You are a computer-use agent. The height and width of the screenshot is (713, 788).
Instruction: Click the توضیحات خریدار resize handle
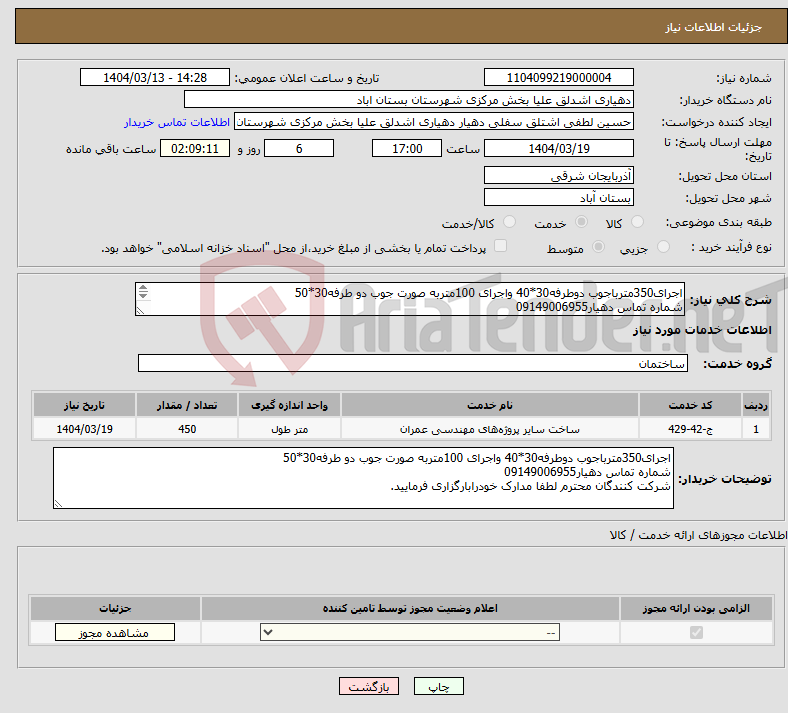click(x=58, y=503)
